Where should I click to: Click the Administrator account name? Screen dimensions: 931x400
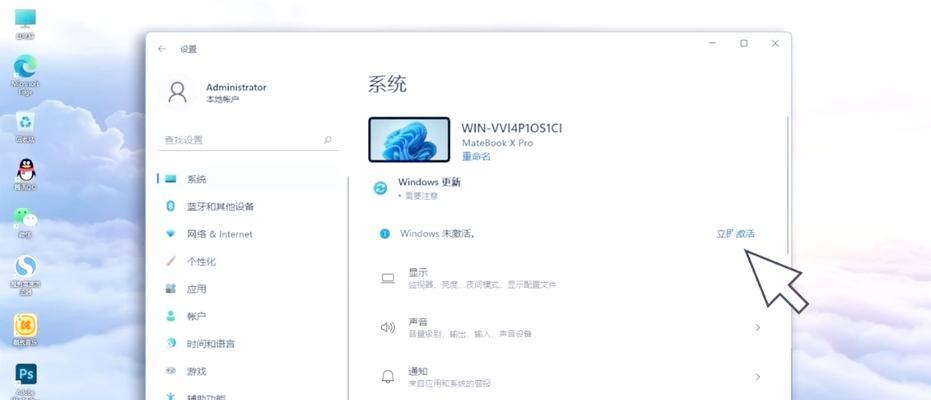236,87
